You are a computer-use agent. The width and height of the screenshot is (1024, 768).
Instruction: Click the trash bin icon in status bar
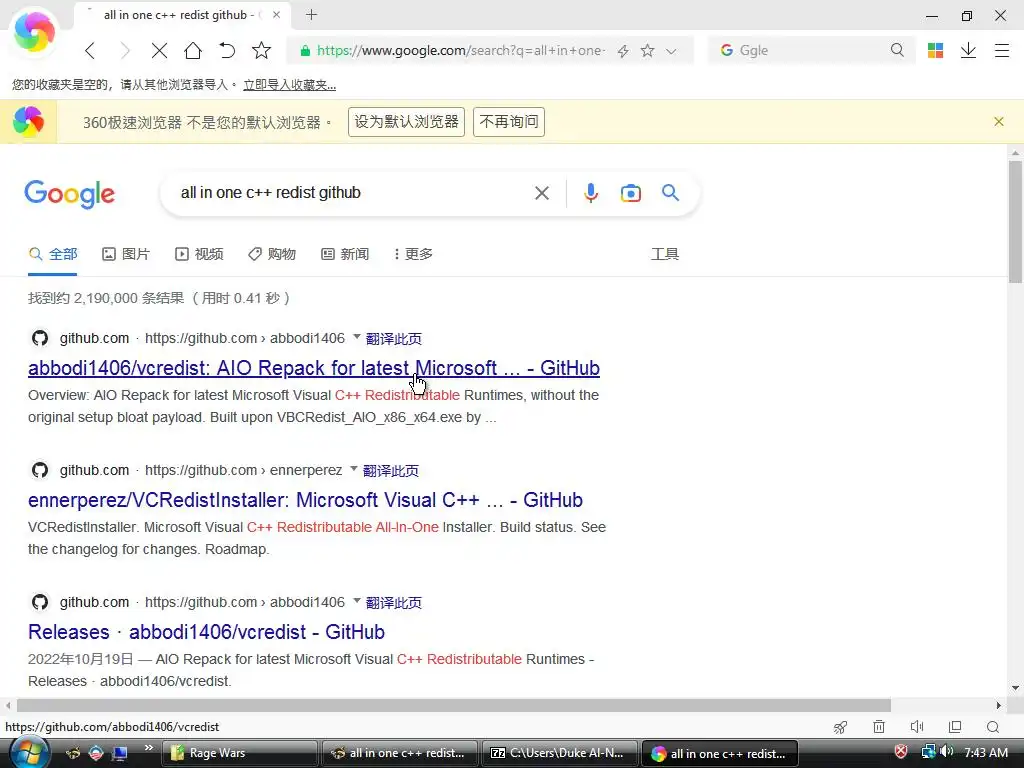coord(879,727)
